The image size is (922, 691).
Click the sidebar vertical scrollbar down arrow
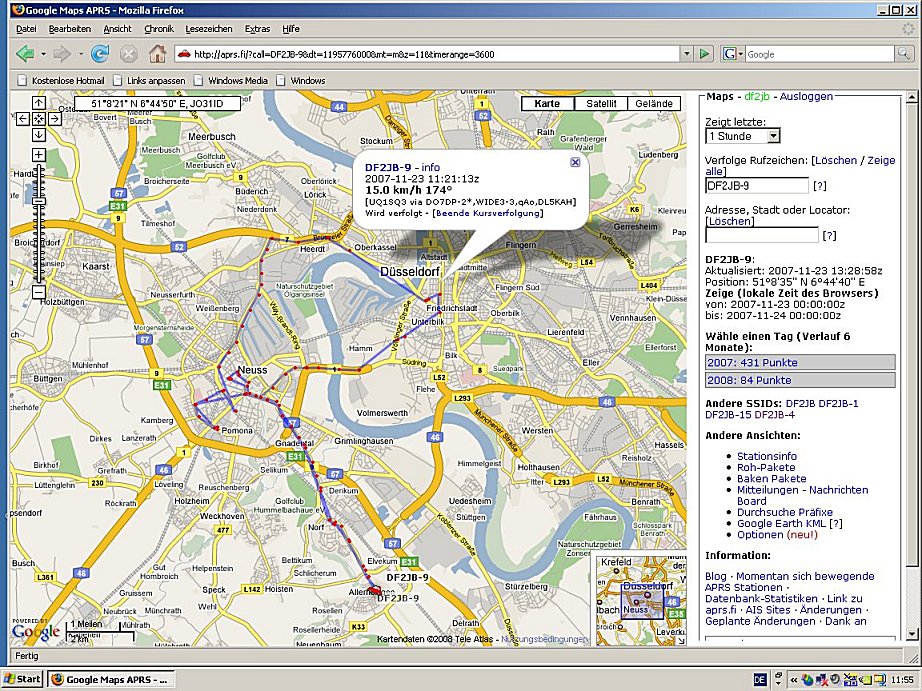click(911, 634)
